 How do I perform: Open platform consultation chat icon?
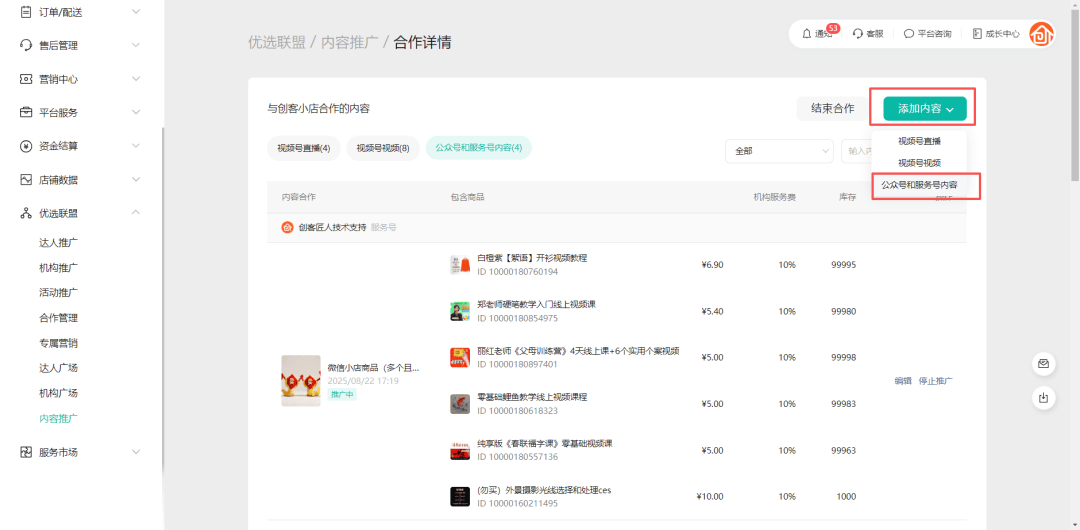coord(909,34)
